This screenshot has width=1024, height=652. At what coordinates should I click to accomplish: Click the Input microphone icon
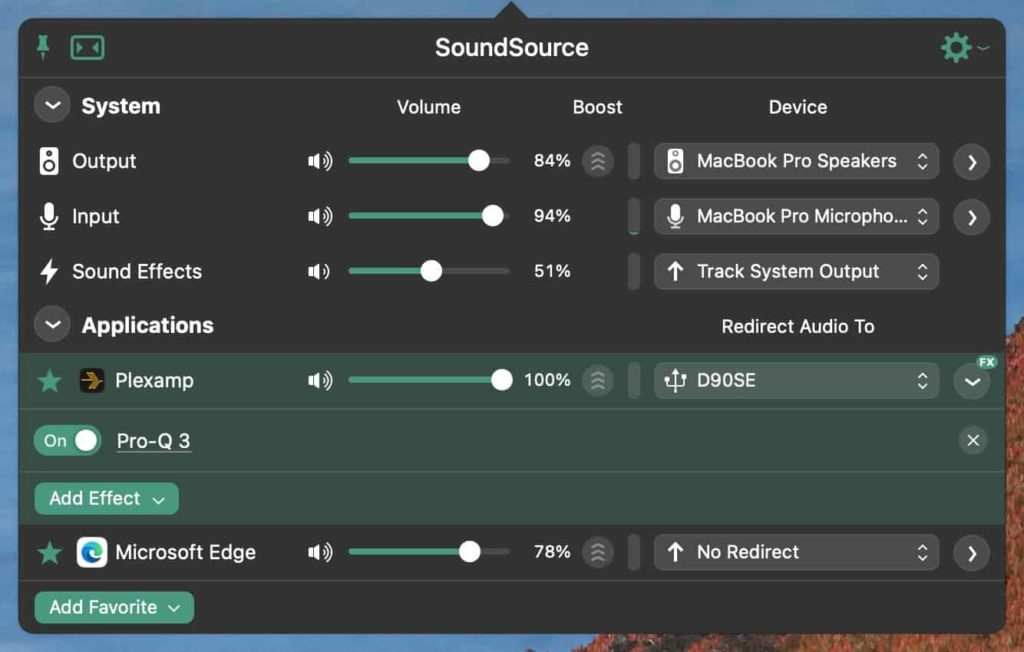click(49, 216)
